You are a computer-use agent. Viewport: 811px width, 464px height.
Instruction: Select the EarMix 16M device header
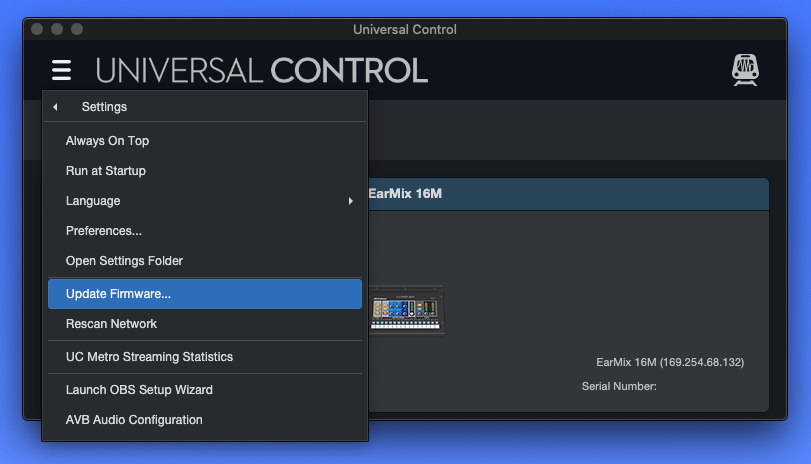click(568, 194)
